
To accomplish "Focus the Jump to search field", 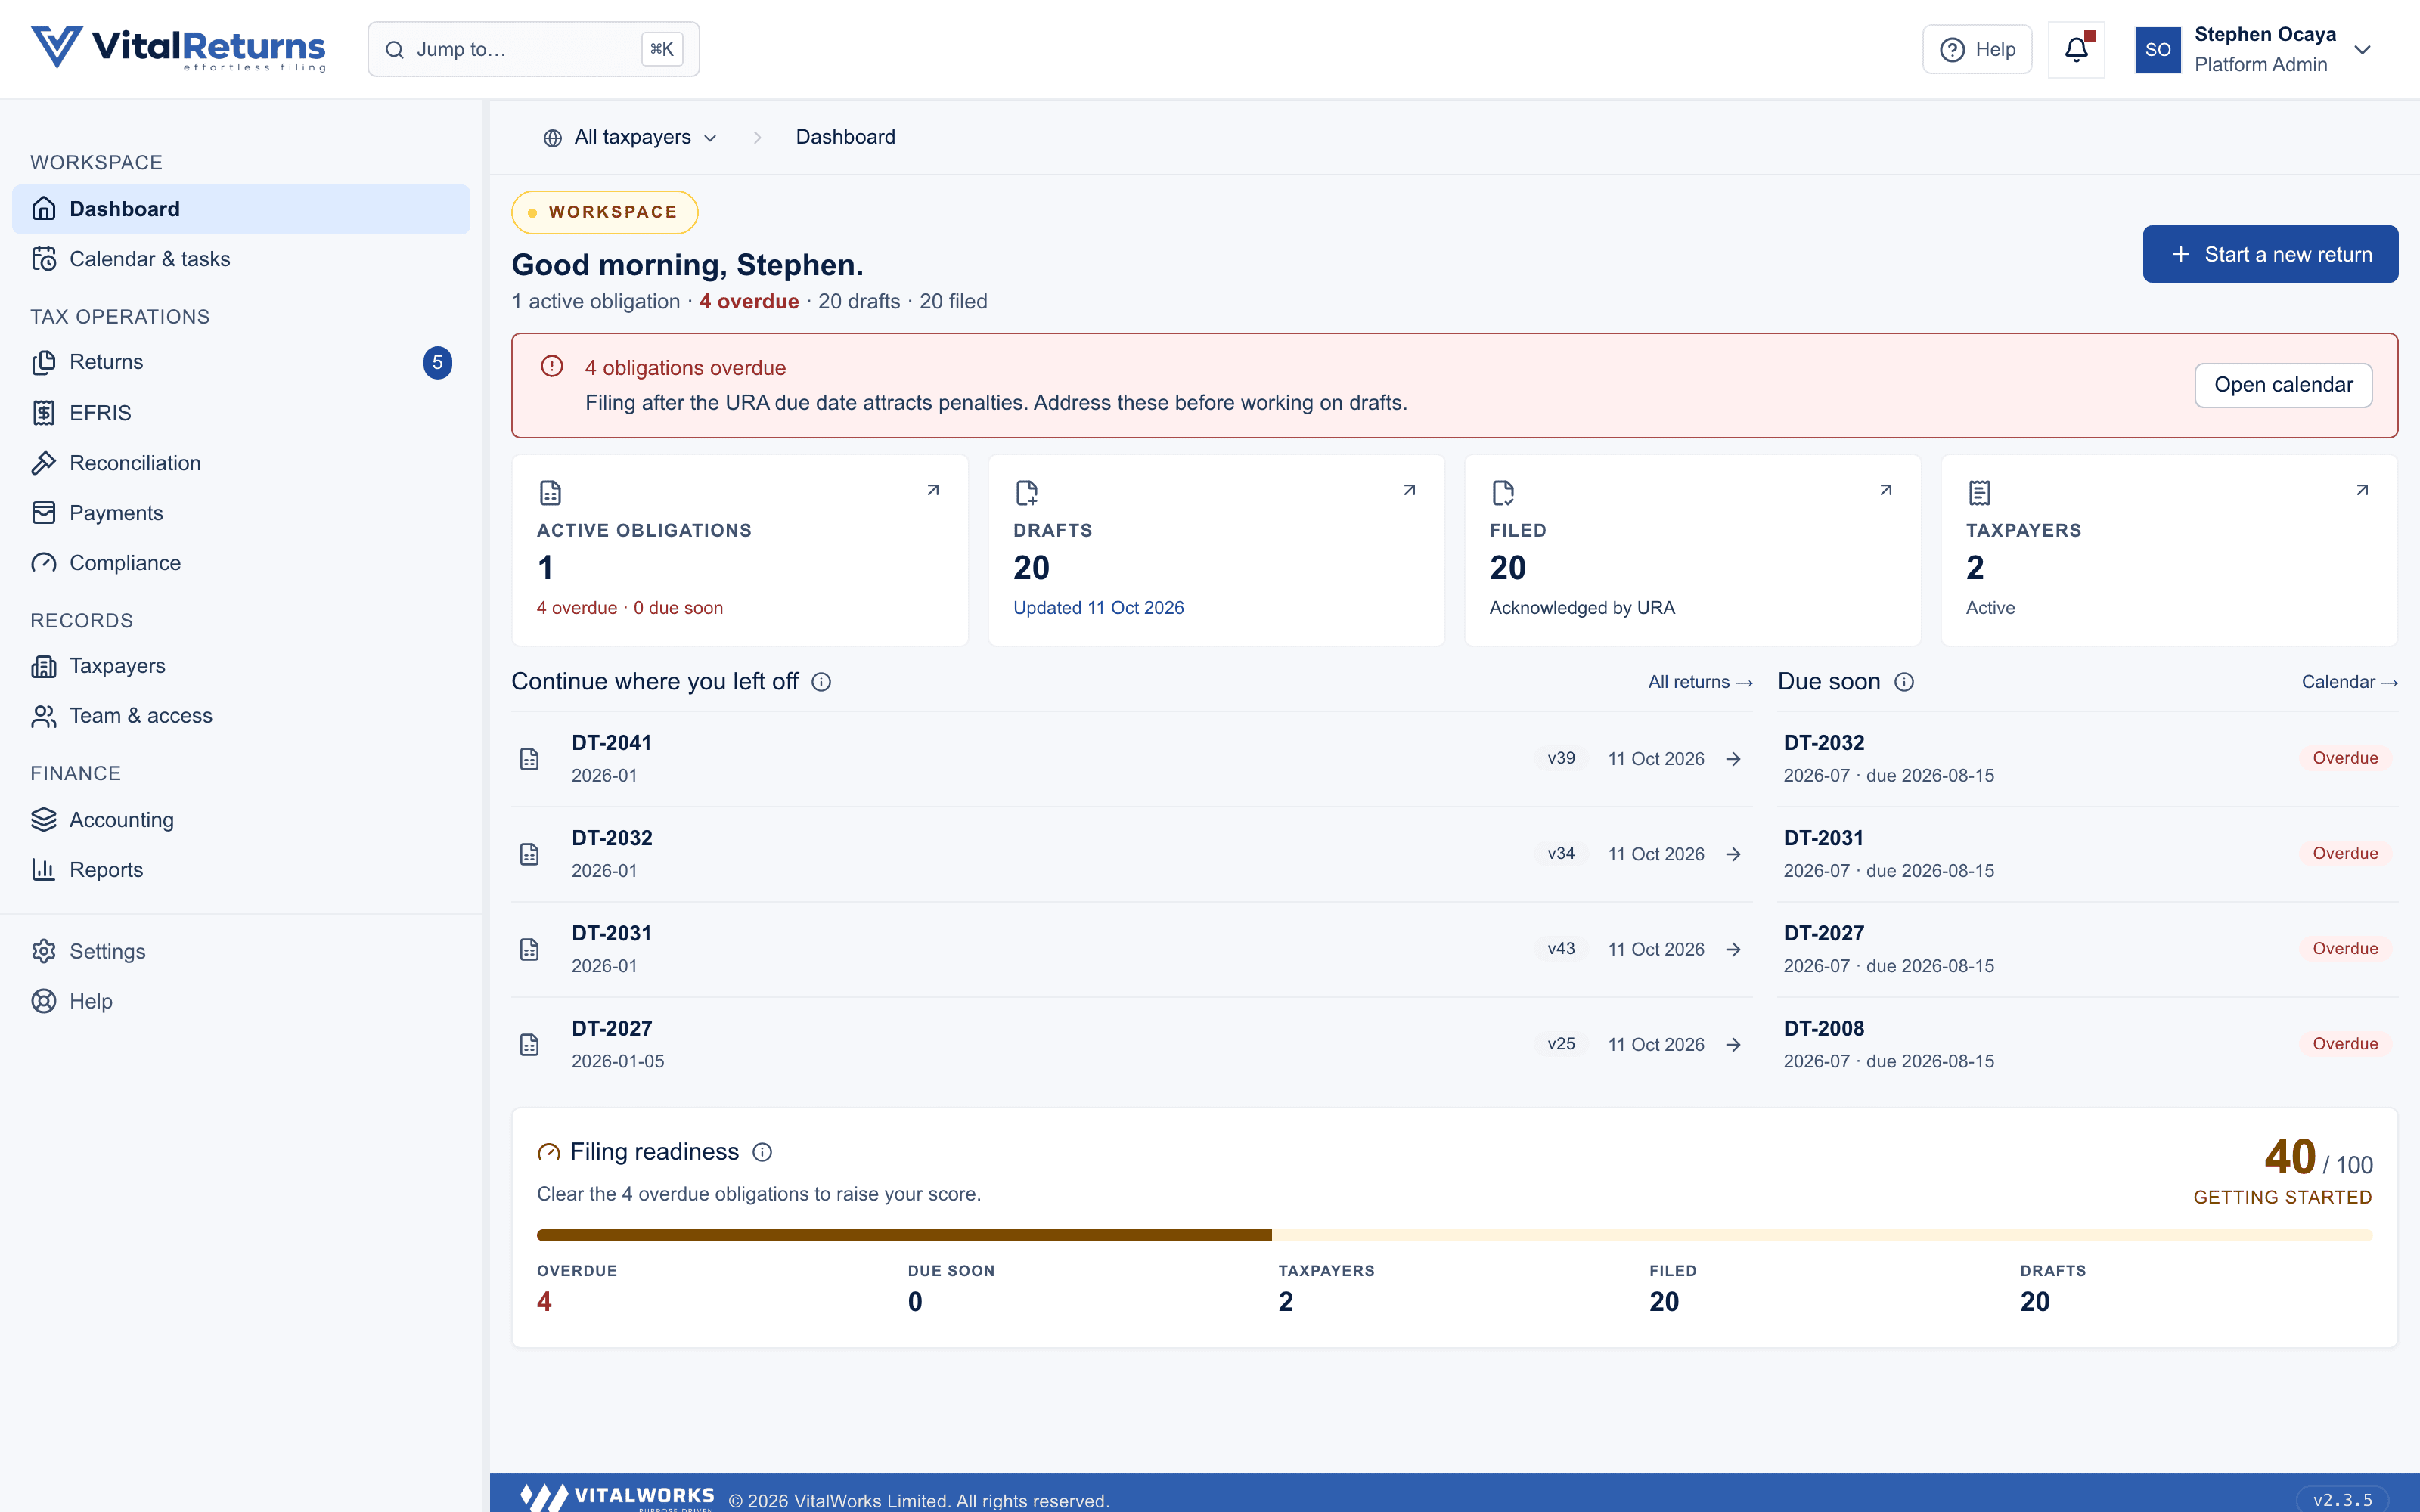I will [533, 49].
